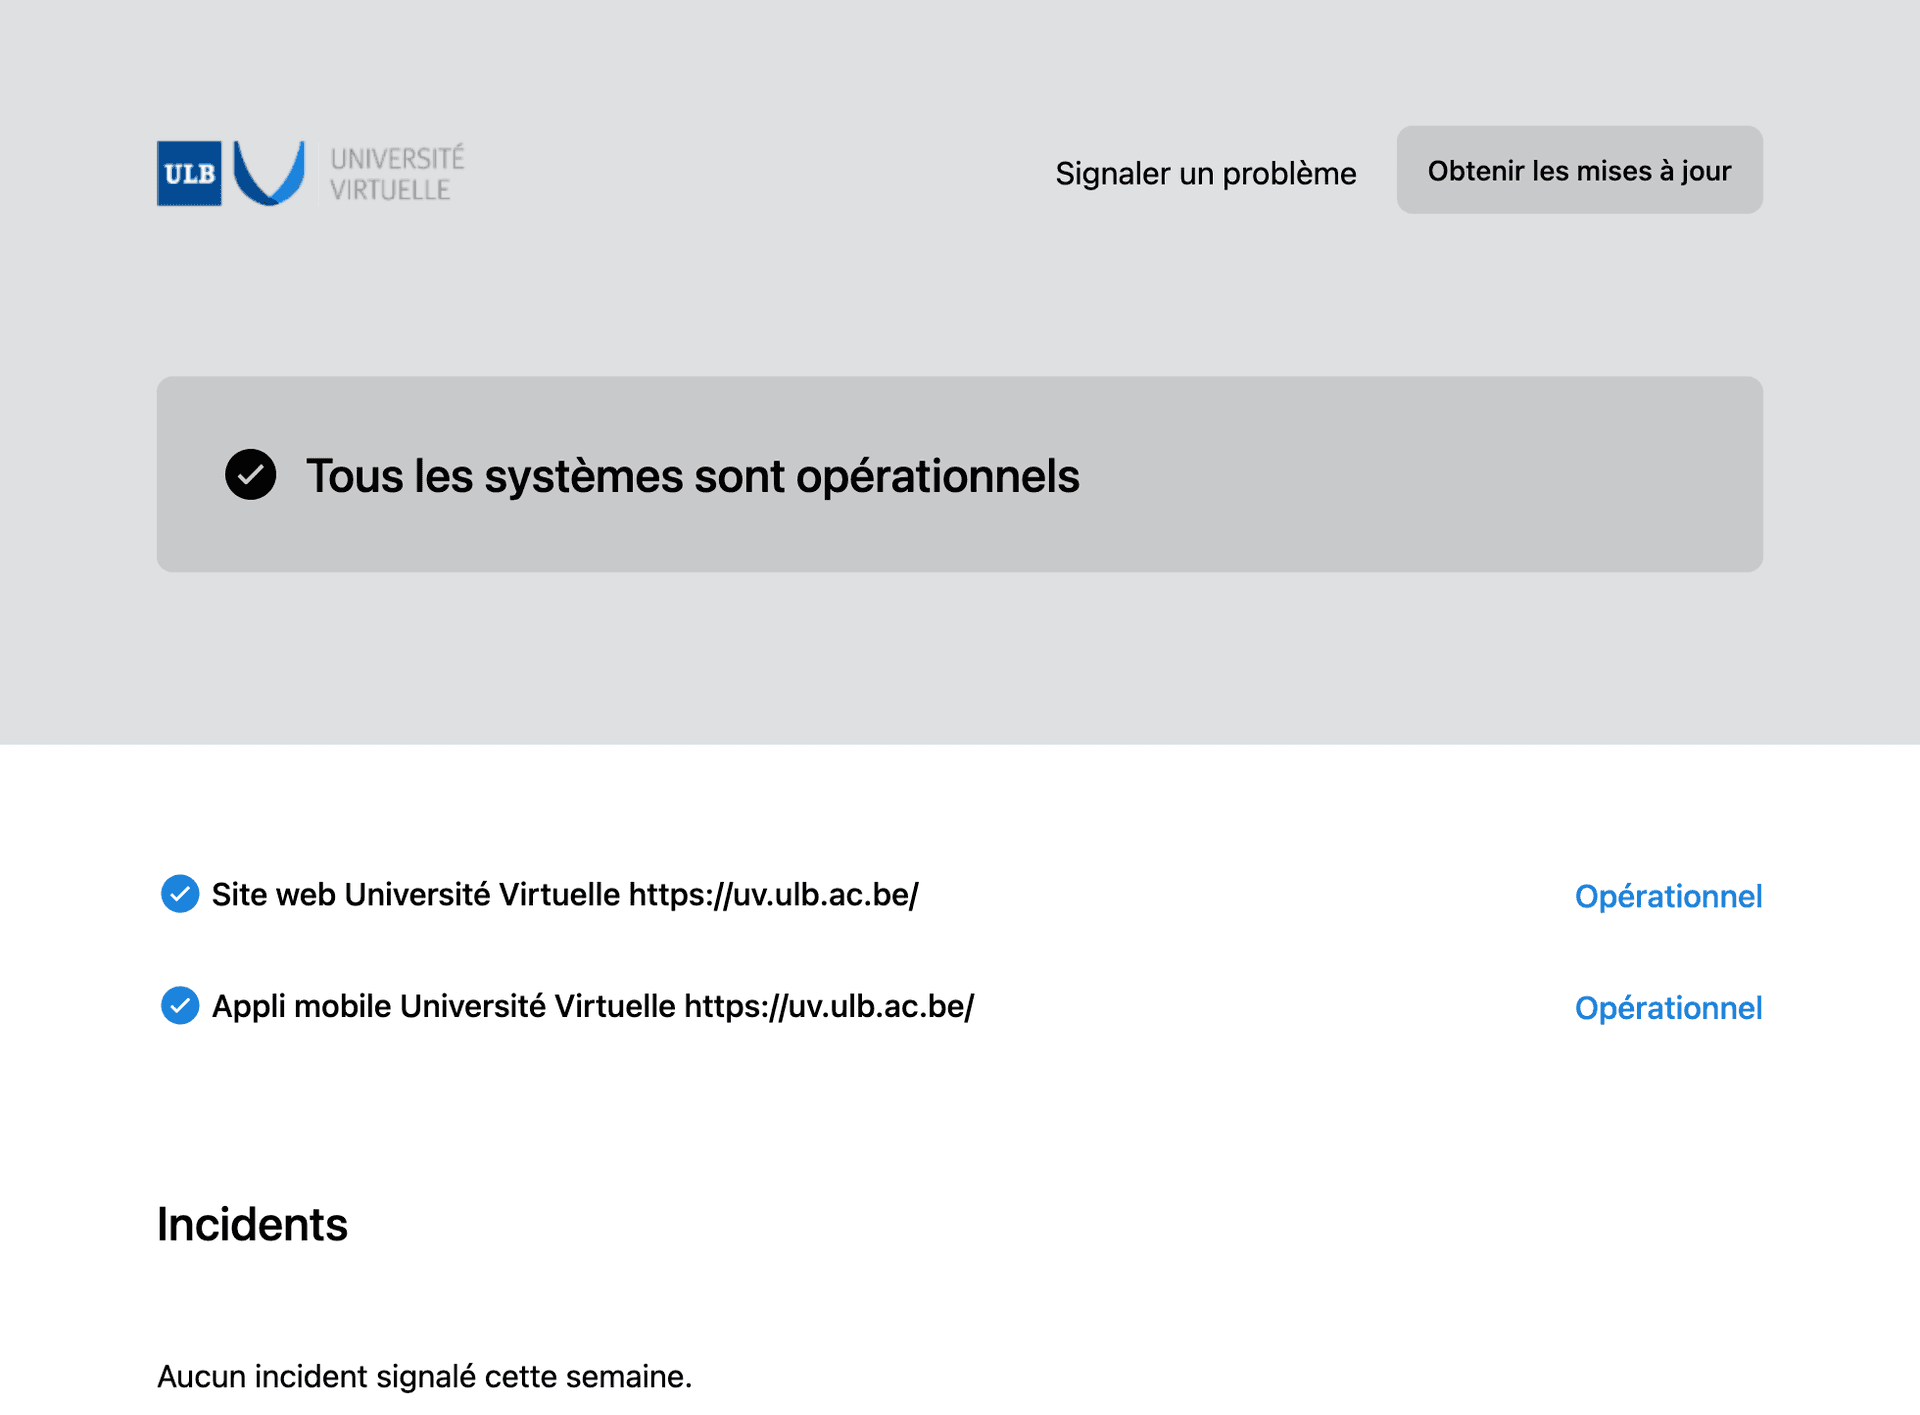Click Tous les systèmes sont opérationnels heading
The height and width of the screenshot is (1415, 1920).
(692, 476)
